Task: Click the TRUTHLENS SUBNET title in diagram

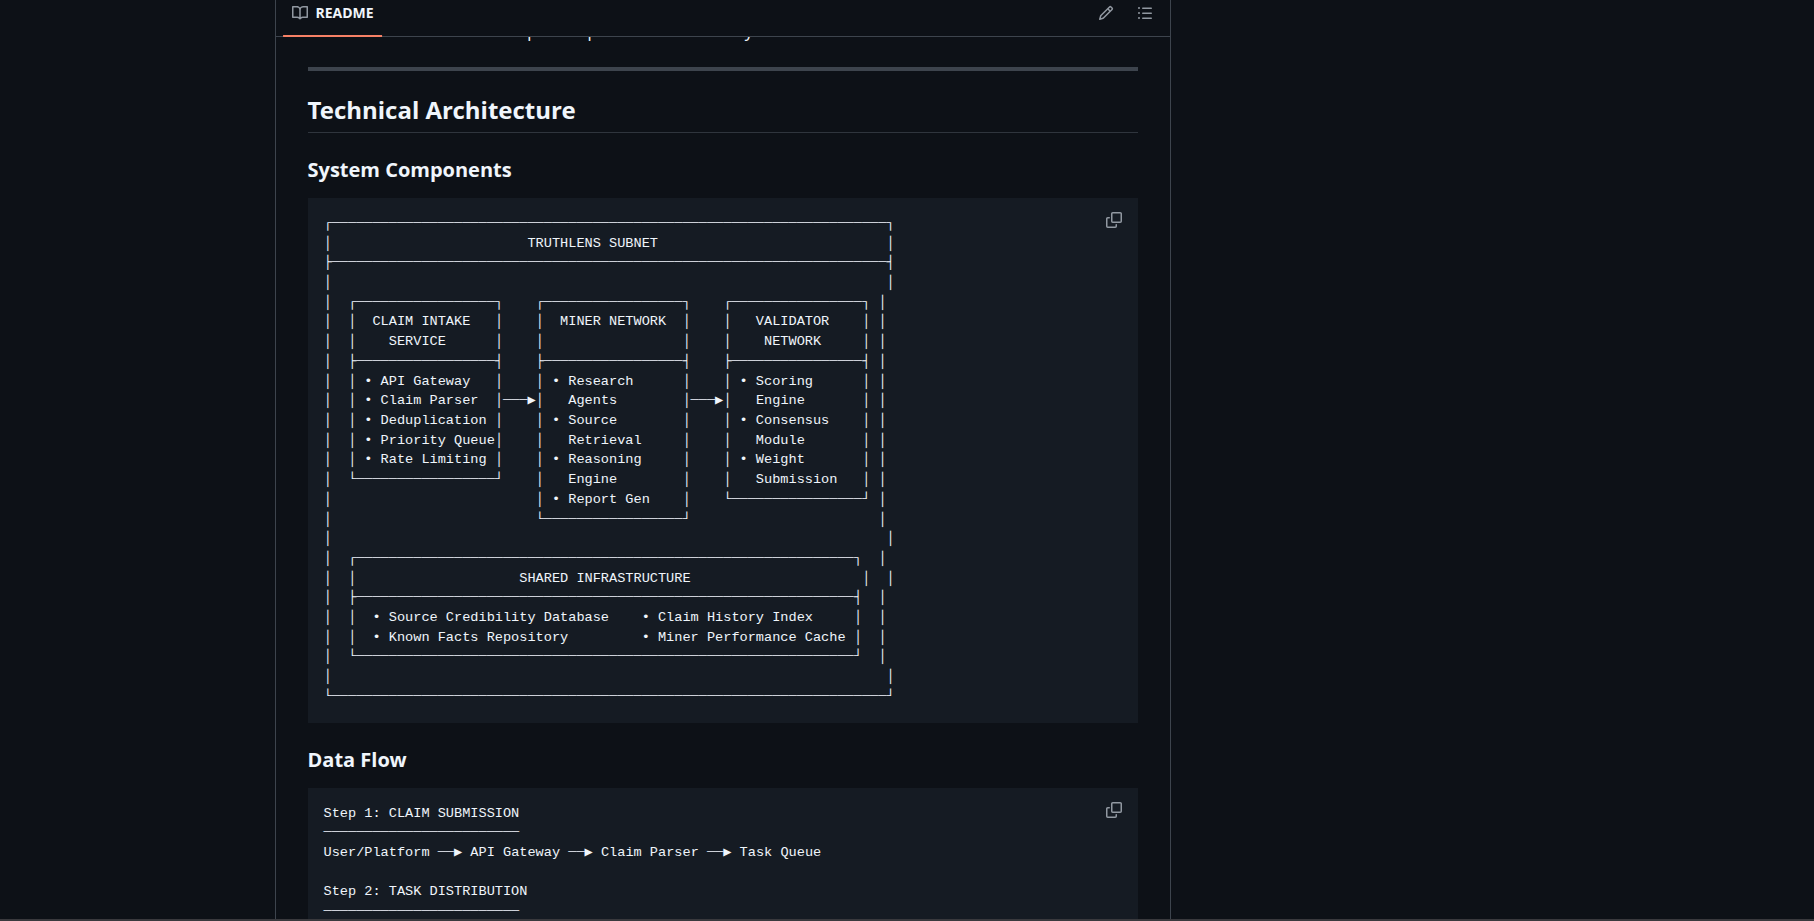Action: 592,243
